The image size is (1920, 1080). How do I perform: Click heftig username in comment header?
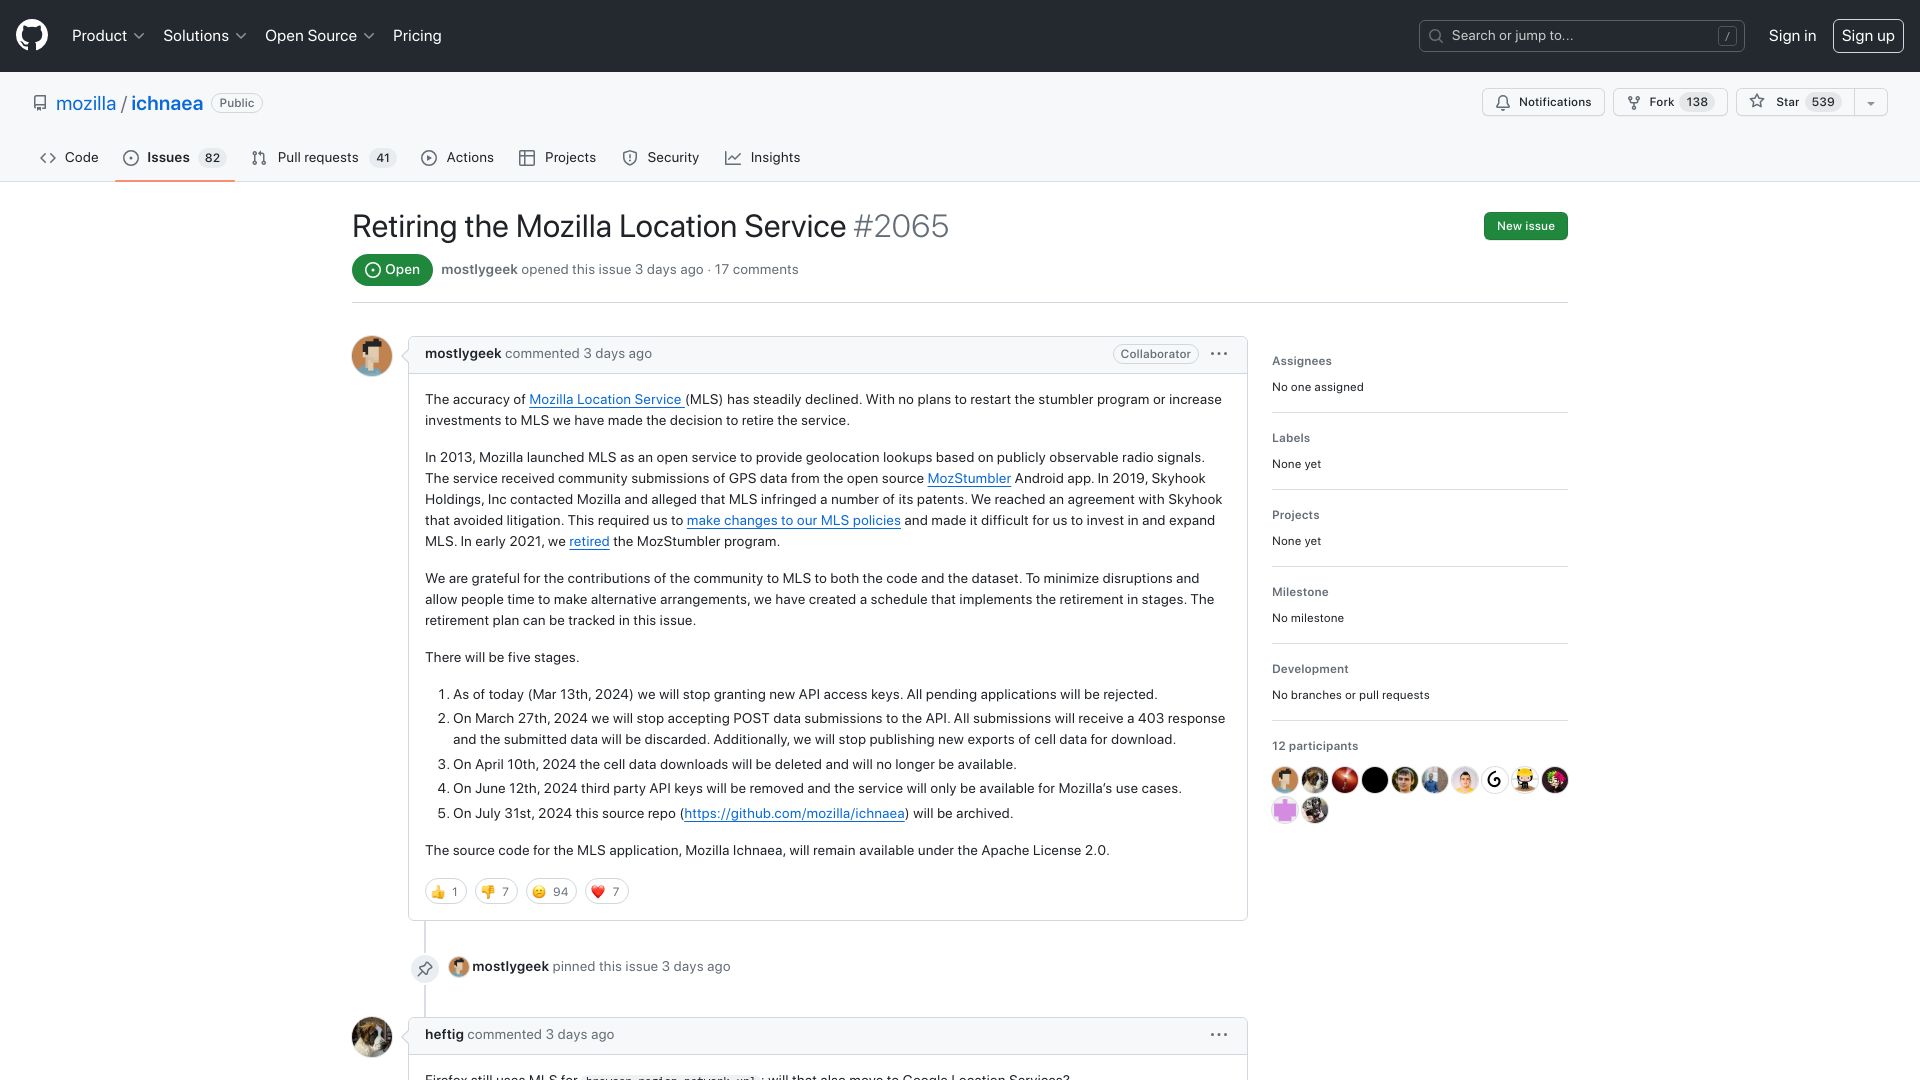(444, 1035)
